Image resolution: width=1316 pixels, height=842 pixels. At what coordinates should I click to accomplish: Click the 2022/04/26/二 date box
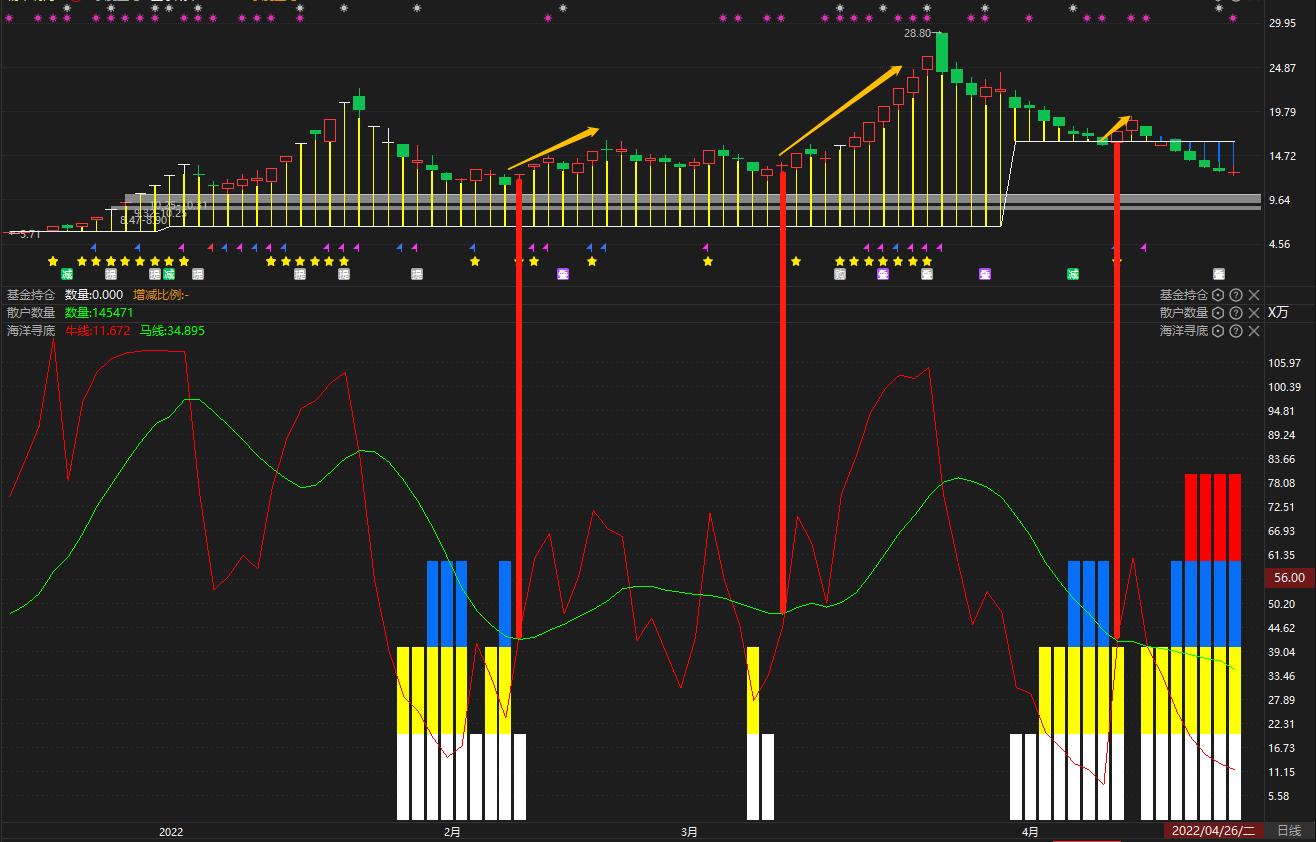(1212, 831)
